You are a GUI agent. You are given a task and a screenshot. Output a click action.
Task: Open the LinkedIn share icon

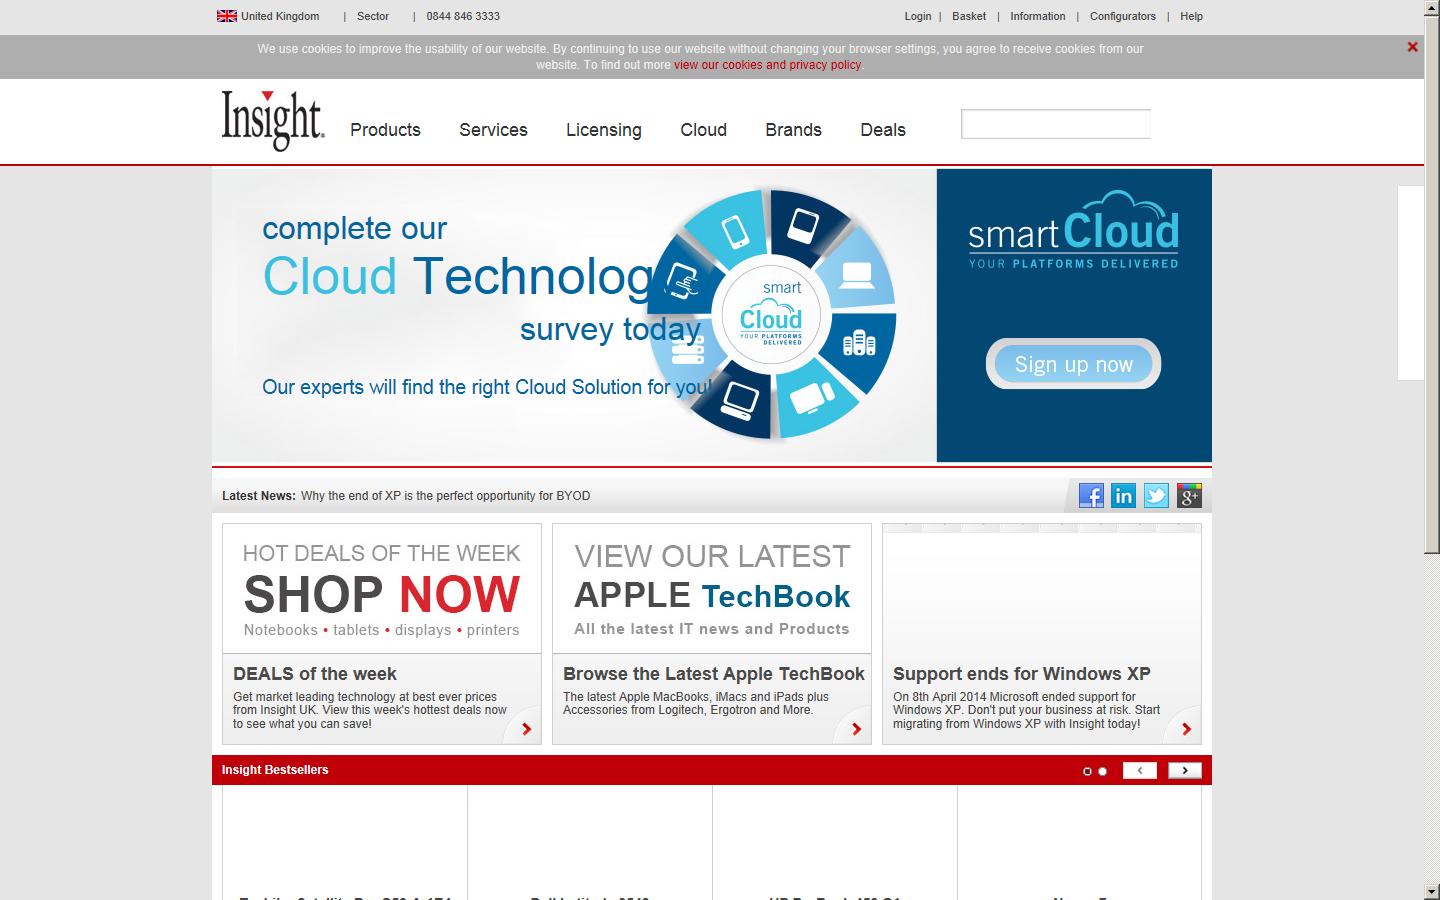pos(1124,495)
